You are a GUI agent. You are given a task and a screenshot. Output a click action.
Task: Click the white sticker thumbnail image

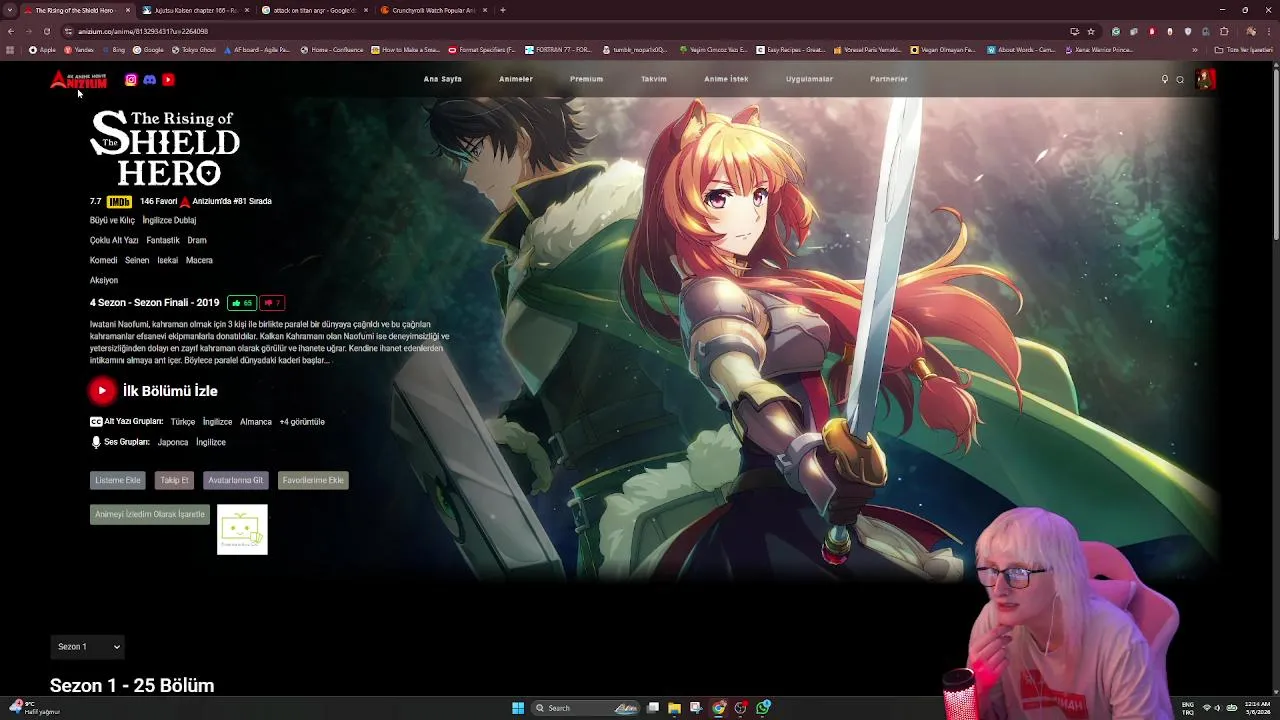[242, 530]
